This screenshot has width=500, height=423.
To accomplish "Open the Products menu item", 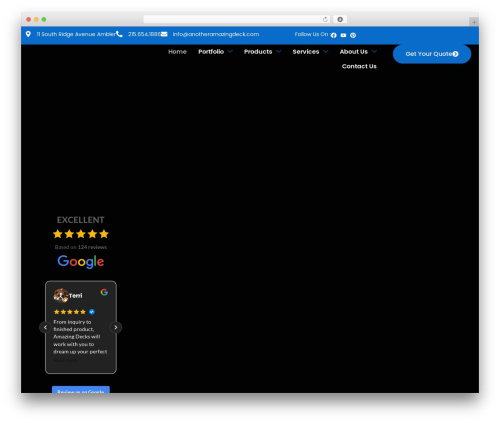I will point(258,52).
